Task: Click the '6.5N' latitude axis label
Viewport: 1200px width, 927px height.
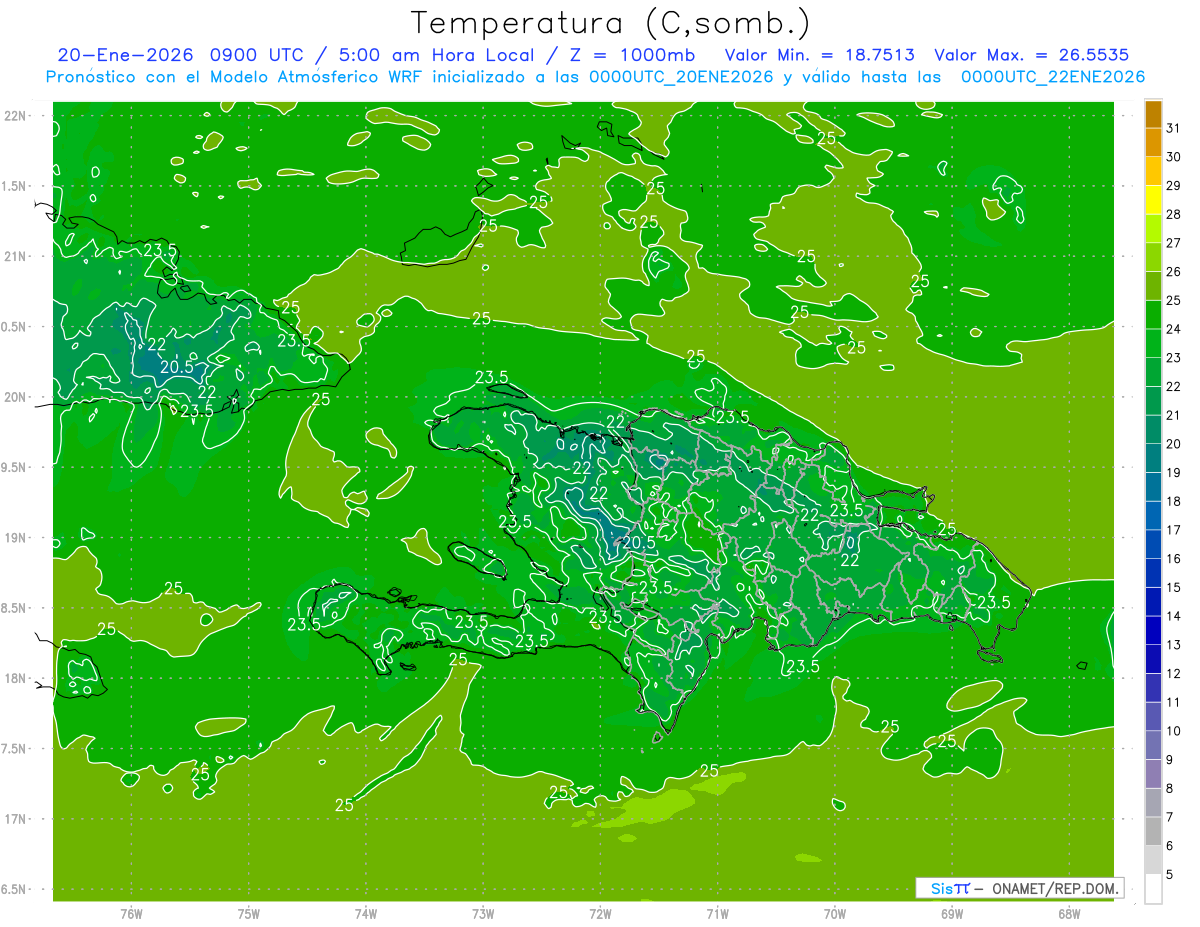Action: (15, 889)
